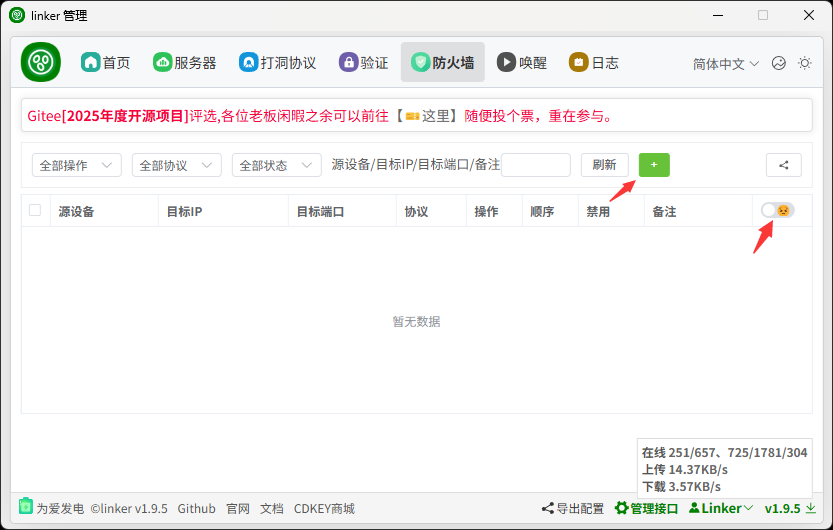Toggle the firewall switch in table header
The image size is (833, 530).
pos(777,210)
